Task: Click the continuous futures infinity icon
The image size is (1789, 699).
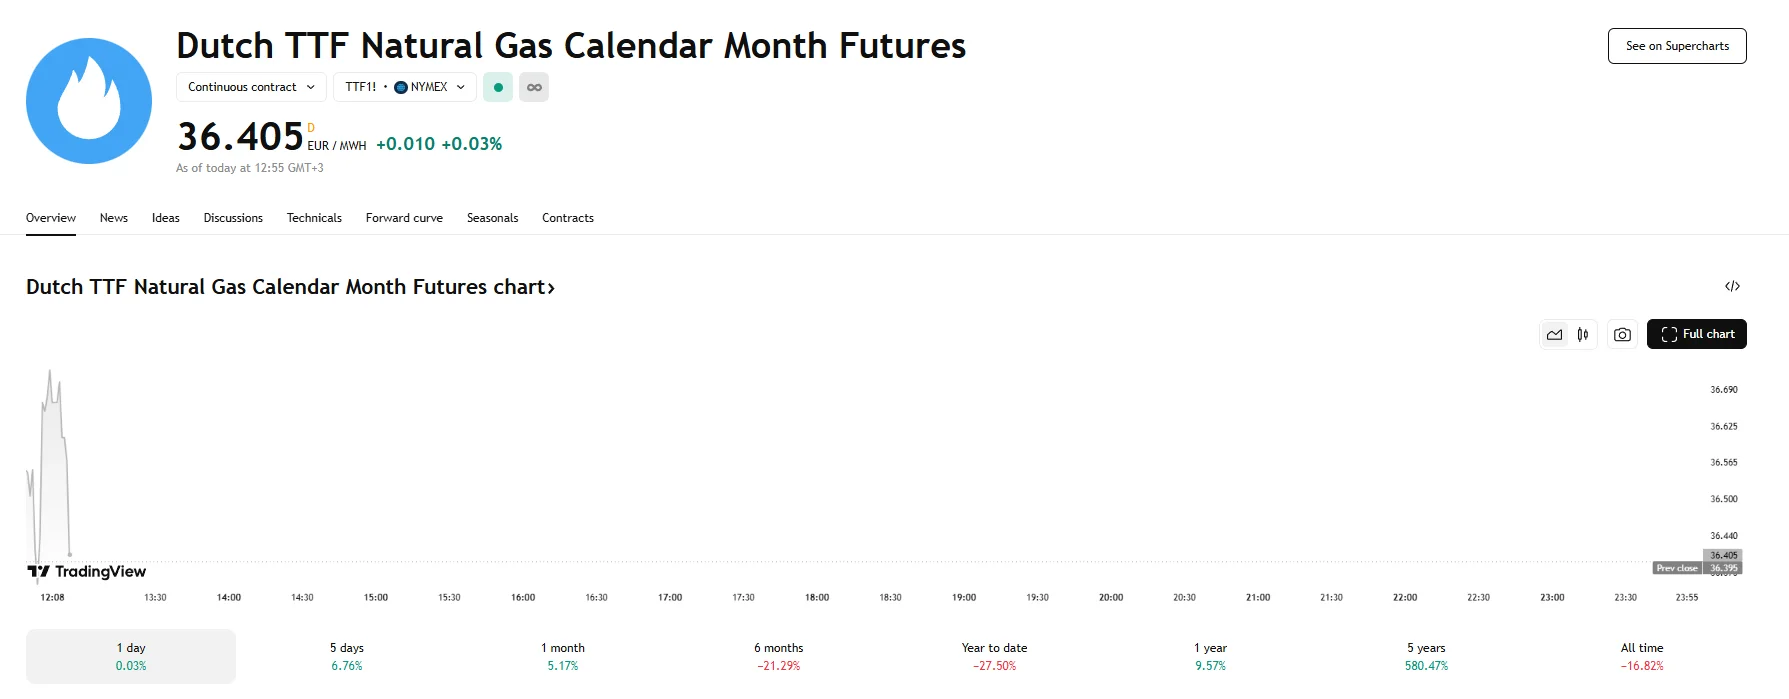Action: (534, 88)
